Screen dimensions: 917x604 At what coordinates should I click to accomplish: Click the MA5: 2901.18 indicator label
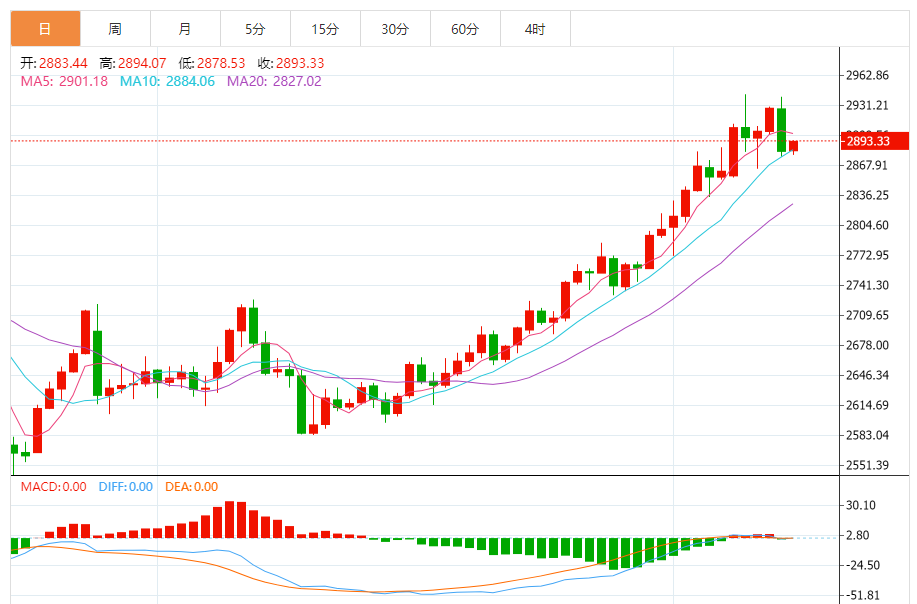(x=64, y=81)
